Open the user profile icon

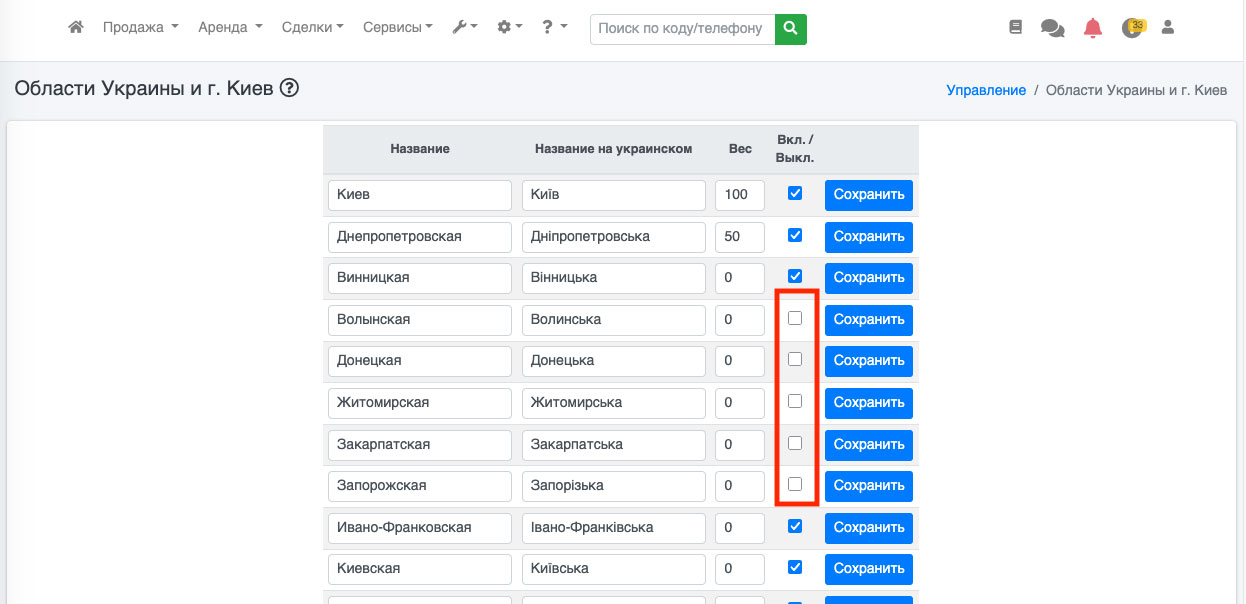pyautogui.click(x=1167, y=28)
